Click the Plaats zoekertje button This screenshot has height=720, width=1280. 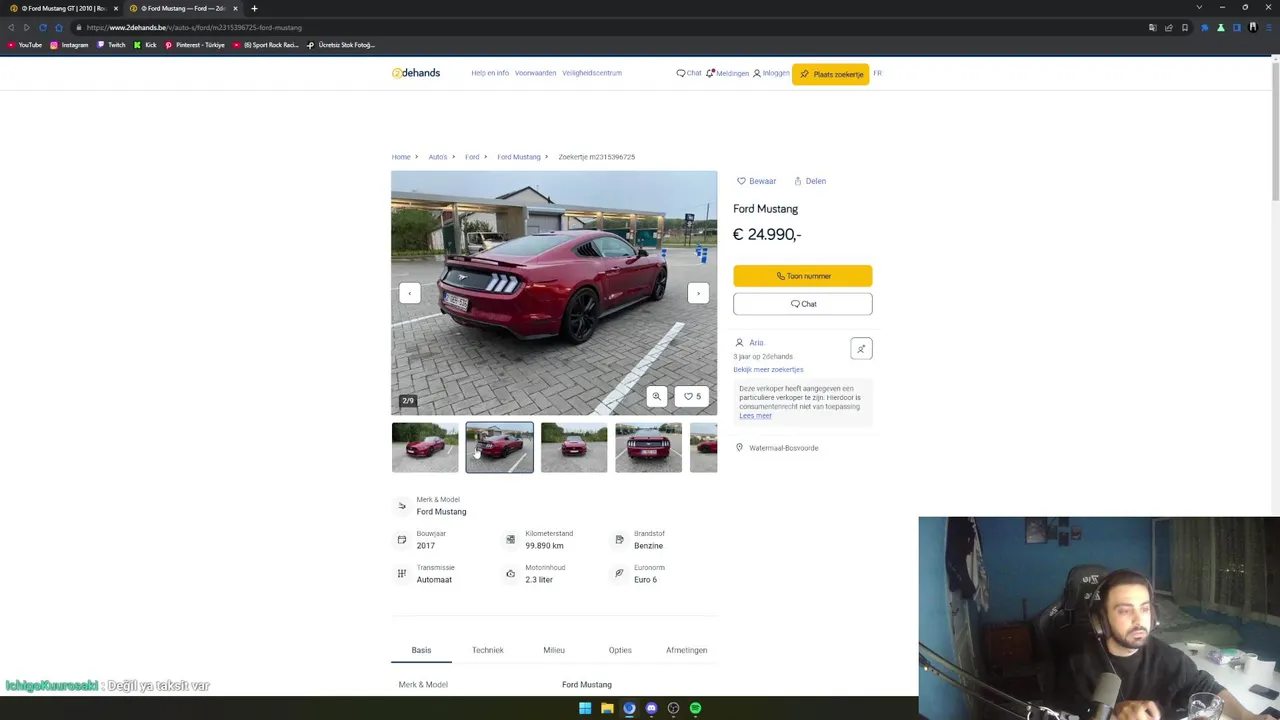point(831,74)
